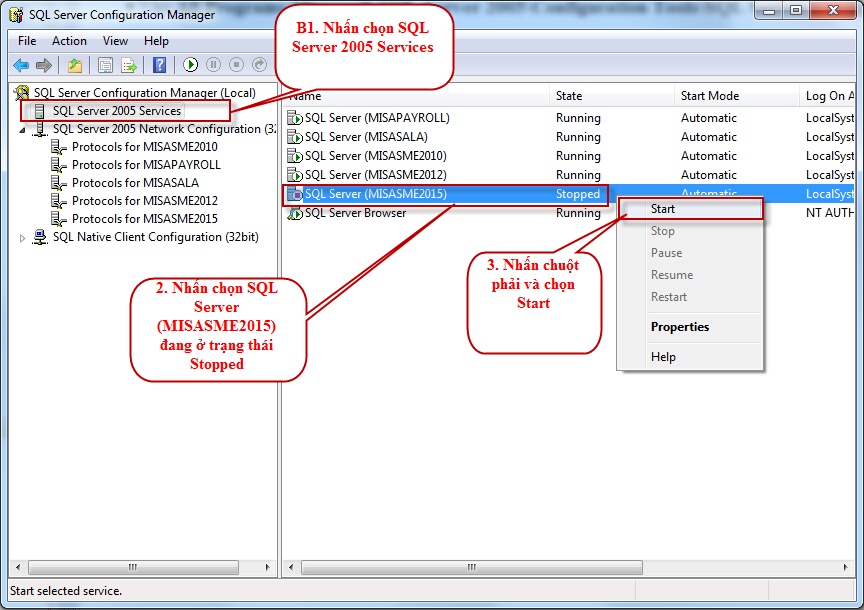
Task: Click the SQL Server (MISASME2010) service icon
Action: coord(295,156)
